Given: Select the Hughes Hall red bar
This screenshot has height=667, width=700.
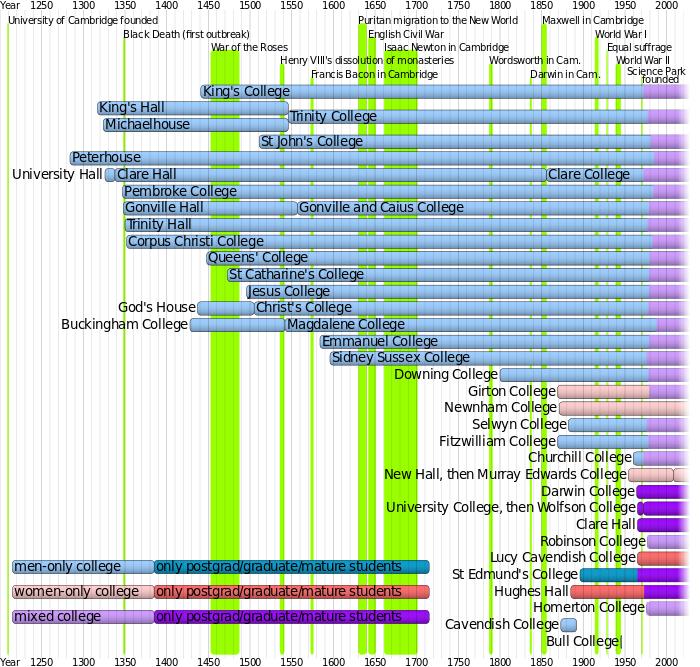Looking at the screenshot, I should [607, 591].
